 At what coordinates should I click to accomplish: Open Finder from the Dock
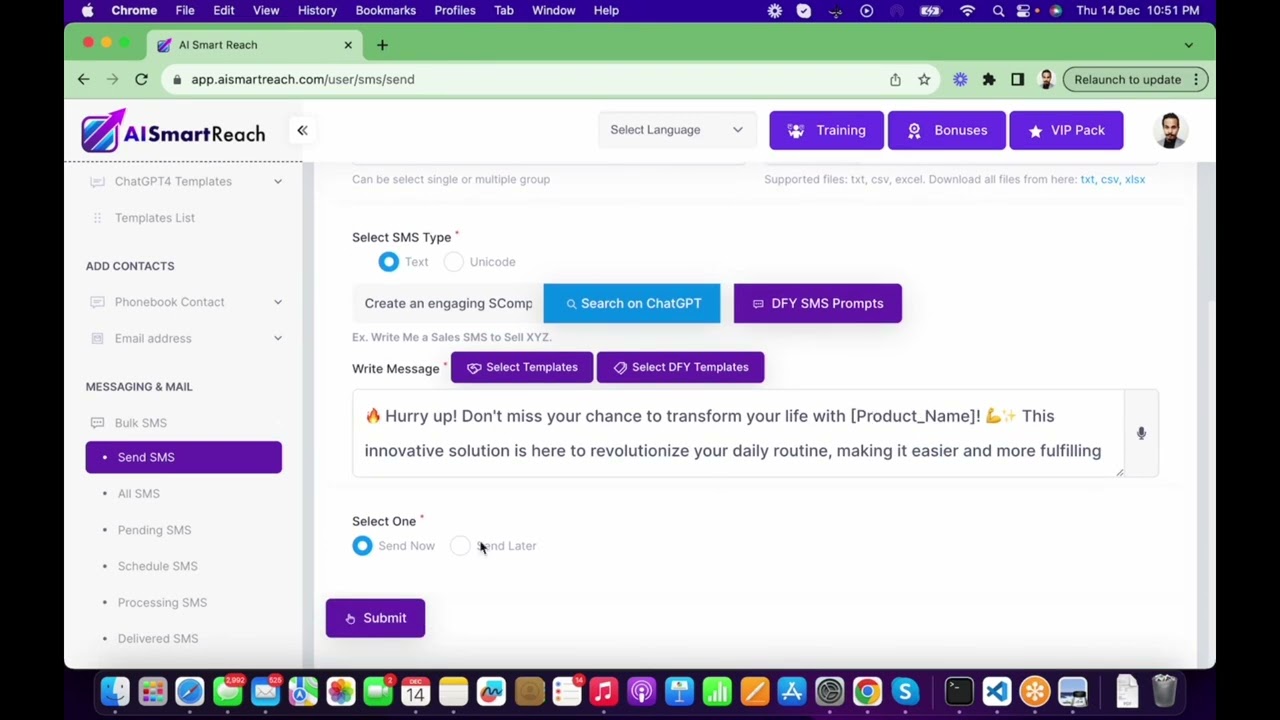point(115,691)
